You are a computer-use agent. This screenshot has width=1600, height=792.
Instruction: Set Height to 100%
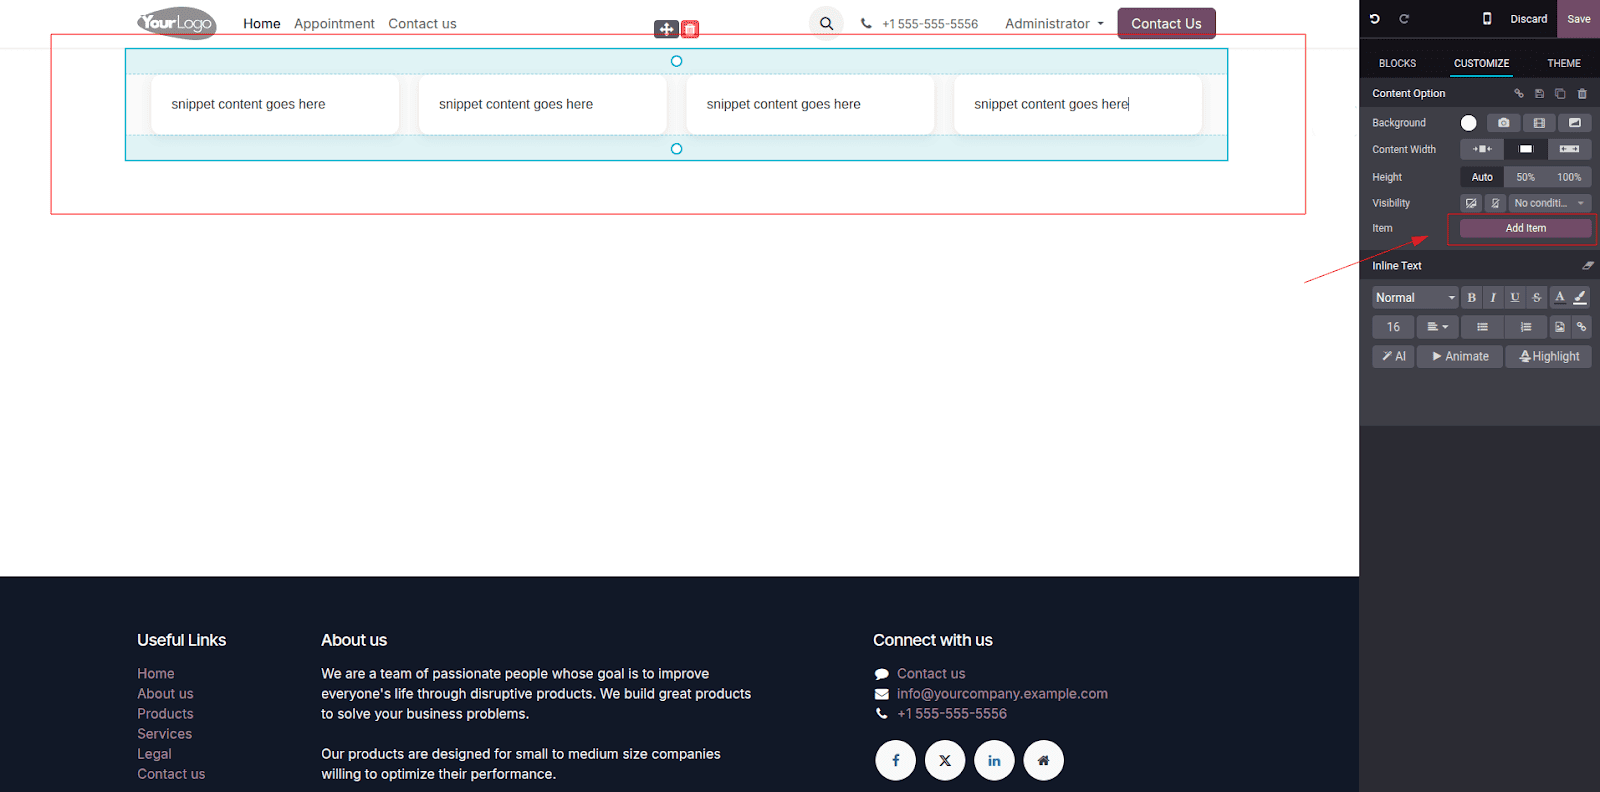click(x=1570, y=177)
